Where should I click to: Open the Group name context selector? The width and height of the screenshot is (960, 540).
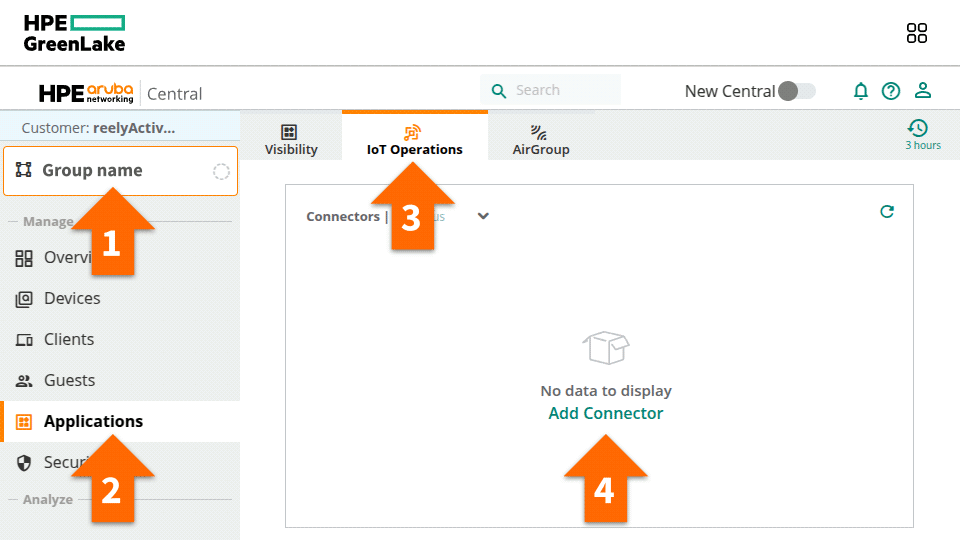coord(121,171)
